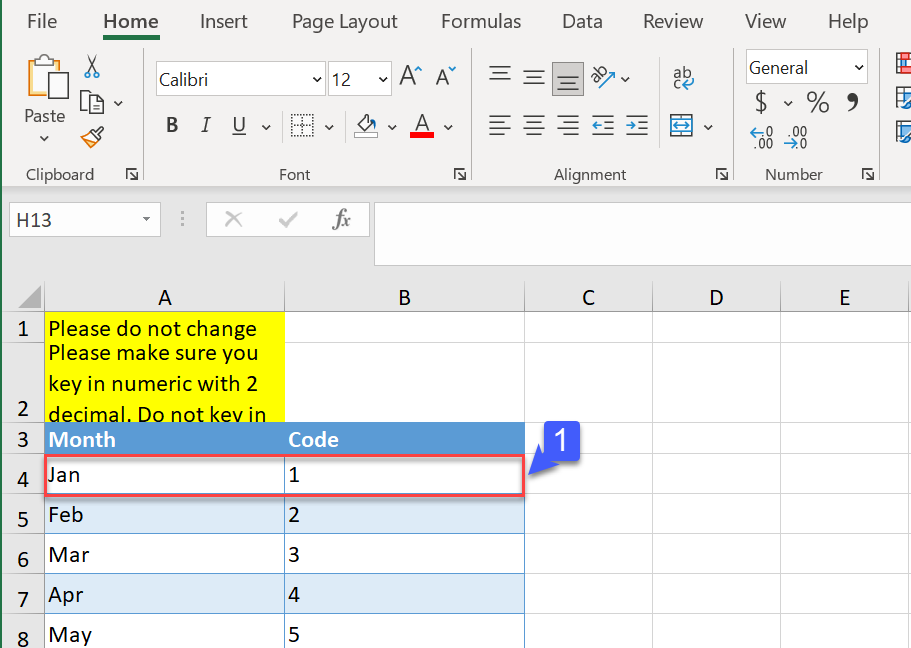Click the Percent Style icon
911x648 pixels.
tap(818, 102)
